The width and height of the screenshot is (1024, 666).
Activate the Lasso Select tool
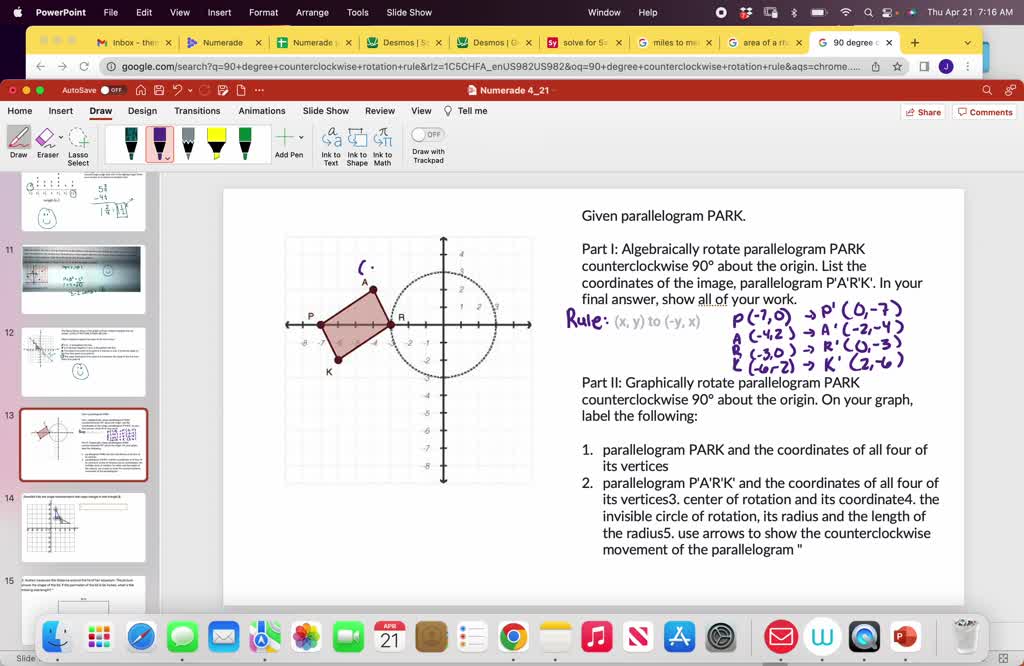coord(78,146)
